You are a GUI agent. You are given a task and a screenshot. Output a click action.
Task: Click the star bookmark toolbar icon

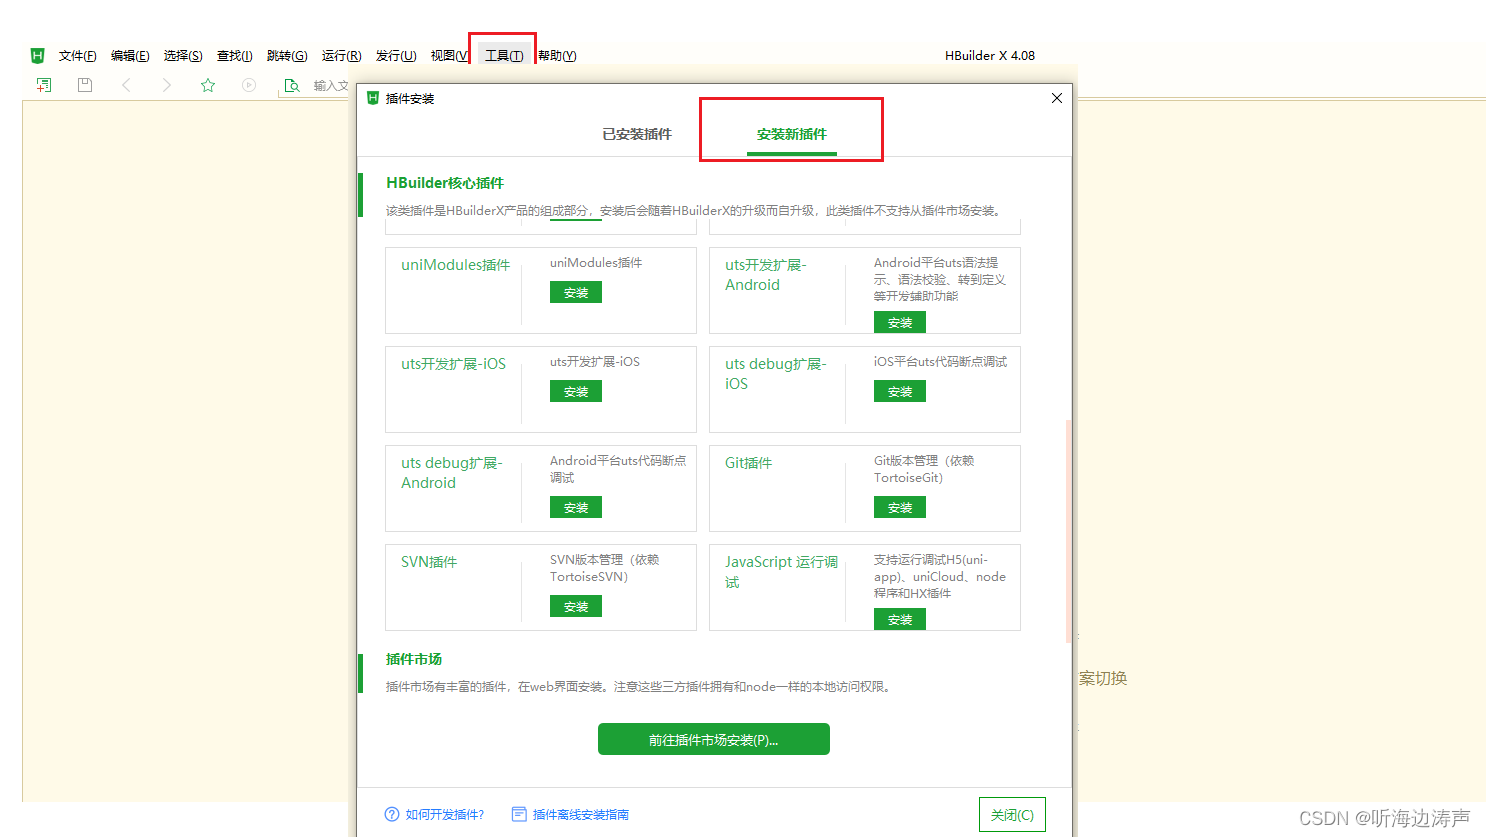pyautogui.click(x=208, y=85)
